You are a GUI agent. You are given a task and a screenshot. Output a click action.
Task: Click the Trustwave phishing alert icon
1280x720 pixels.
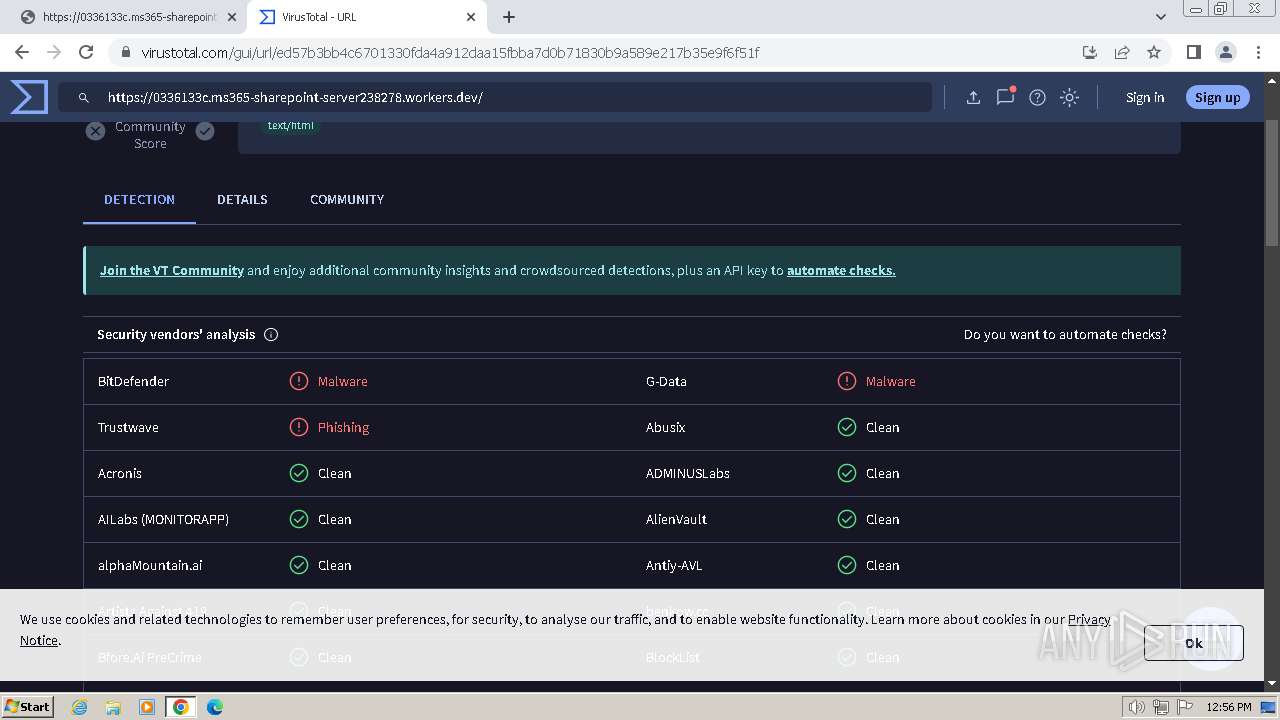(299, 427)
